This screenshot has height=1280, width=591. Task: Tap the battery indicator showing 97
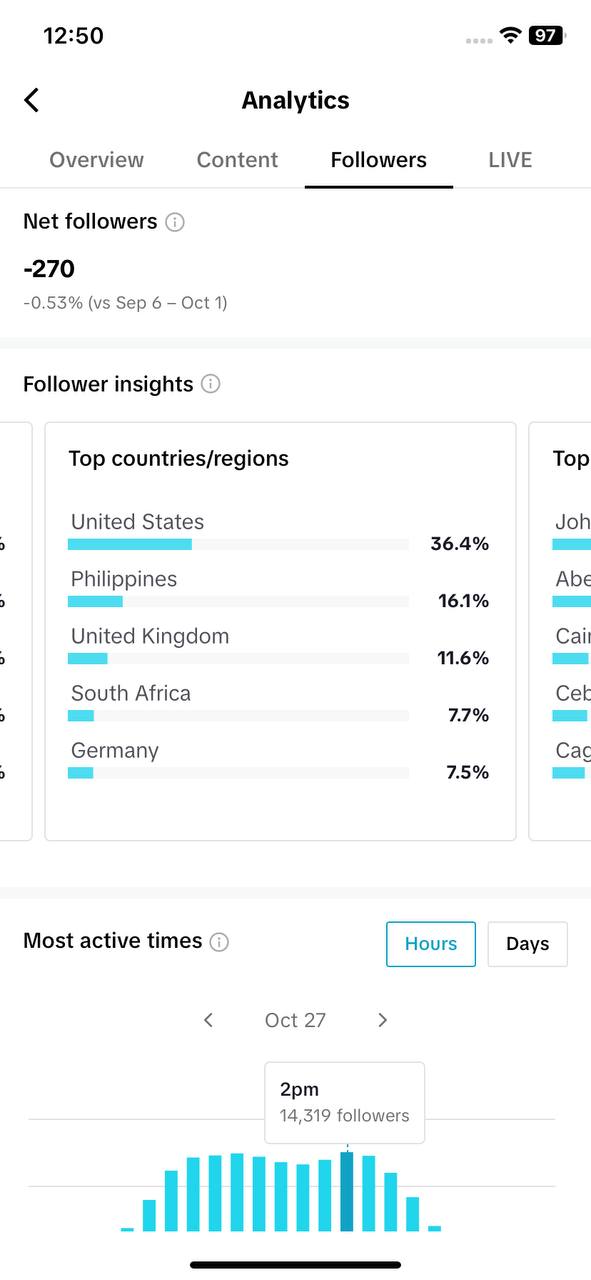[547, 36]
